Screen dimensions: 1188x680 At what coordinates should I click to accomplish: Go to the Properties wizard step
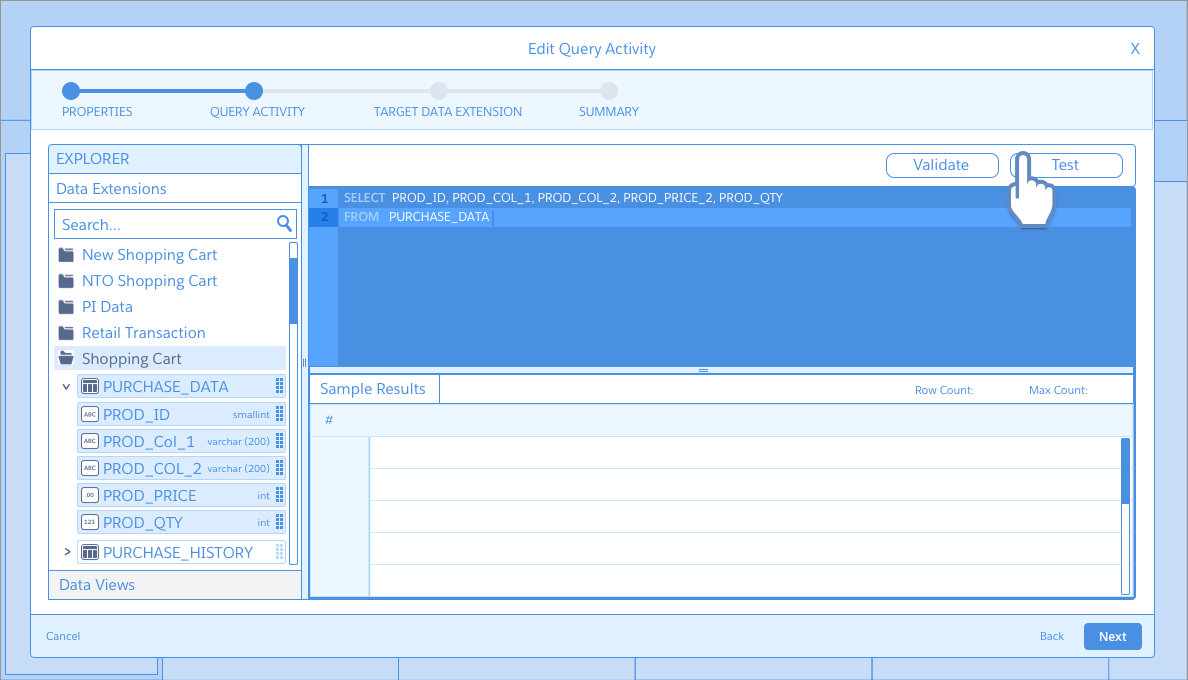71,91
